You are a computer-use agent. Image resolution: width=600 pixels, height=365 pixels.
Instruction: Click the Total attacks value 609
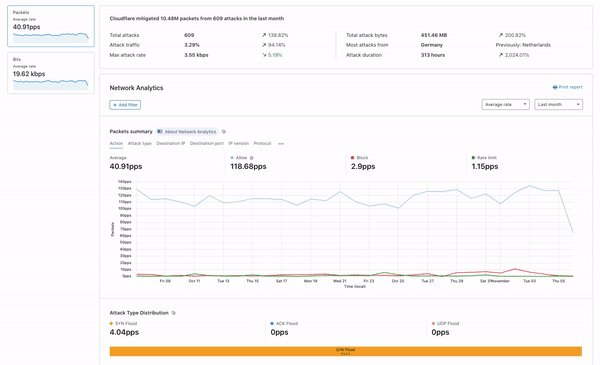tap(189, 35)
